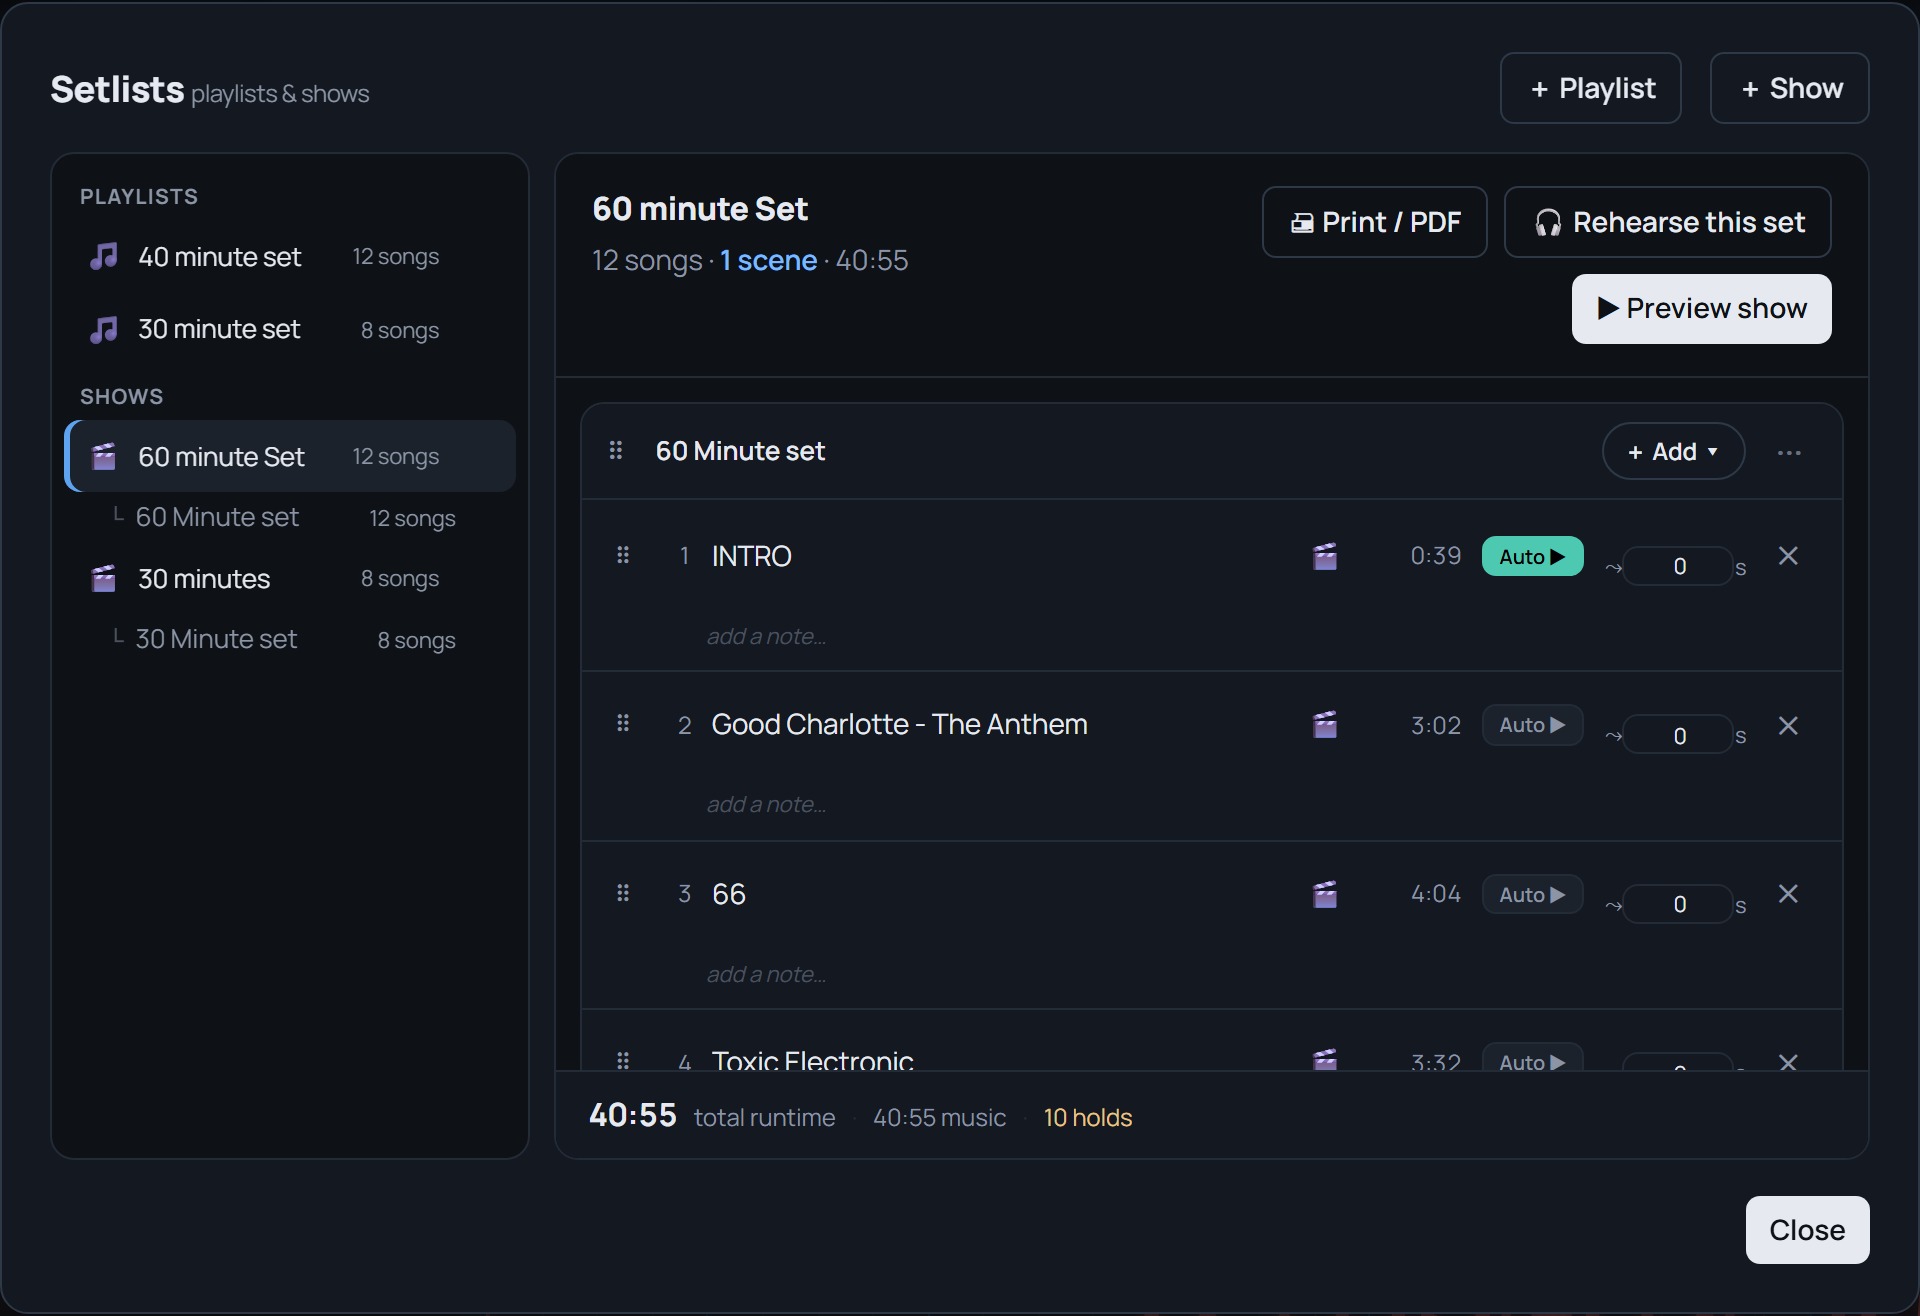
Task: Click the gap seconds field on INTRO row
Action: point(1679,567)
